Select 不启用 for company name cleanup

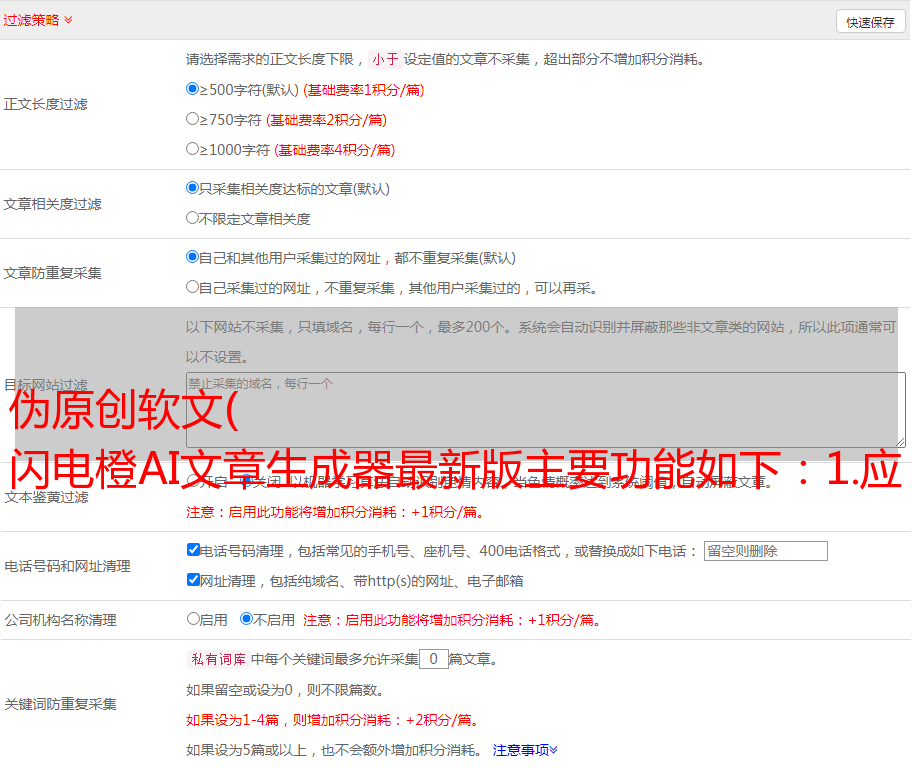(x=246, y=619)
